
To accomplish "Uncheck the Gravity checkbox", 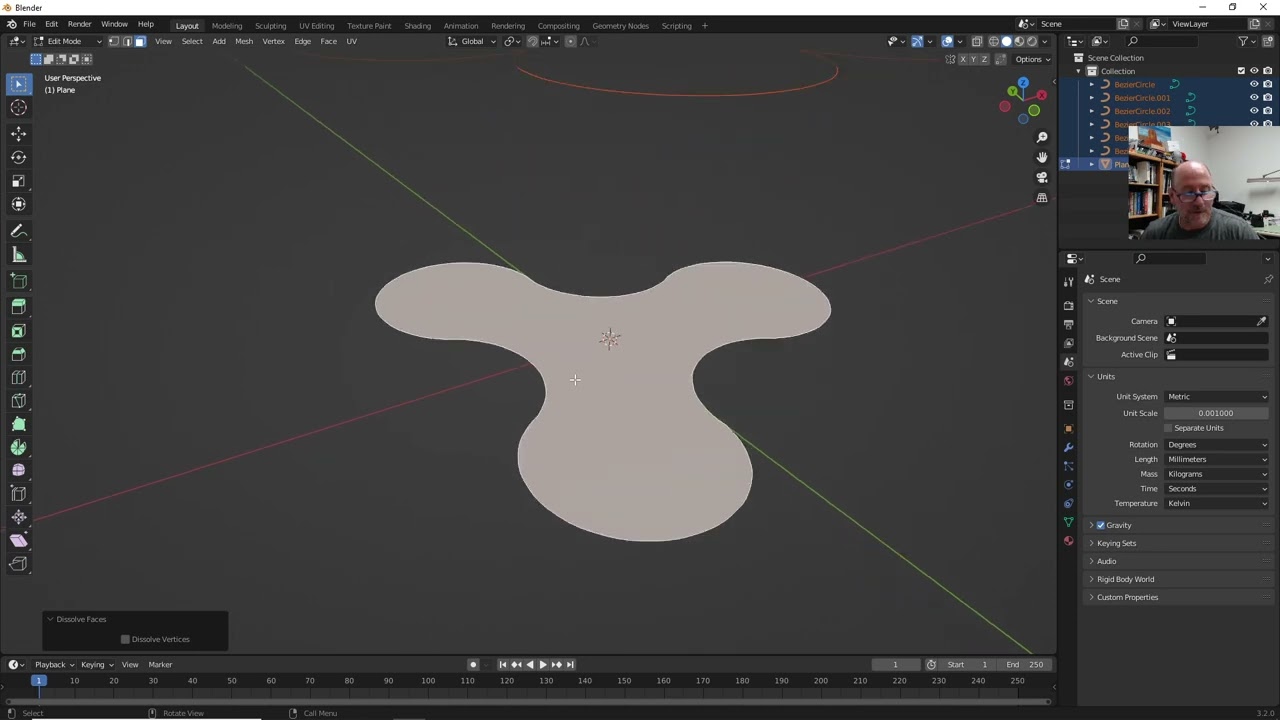I will pos(1101,525).
